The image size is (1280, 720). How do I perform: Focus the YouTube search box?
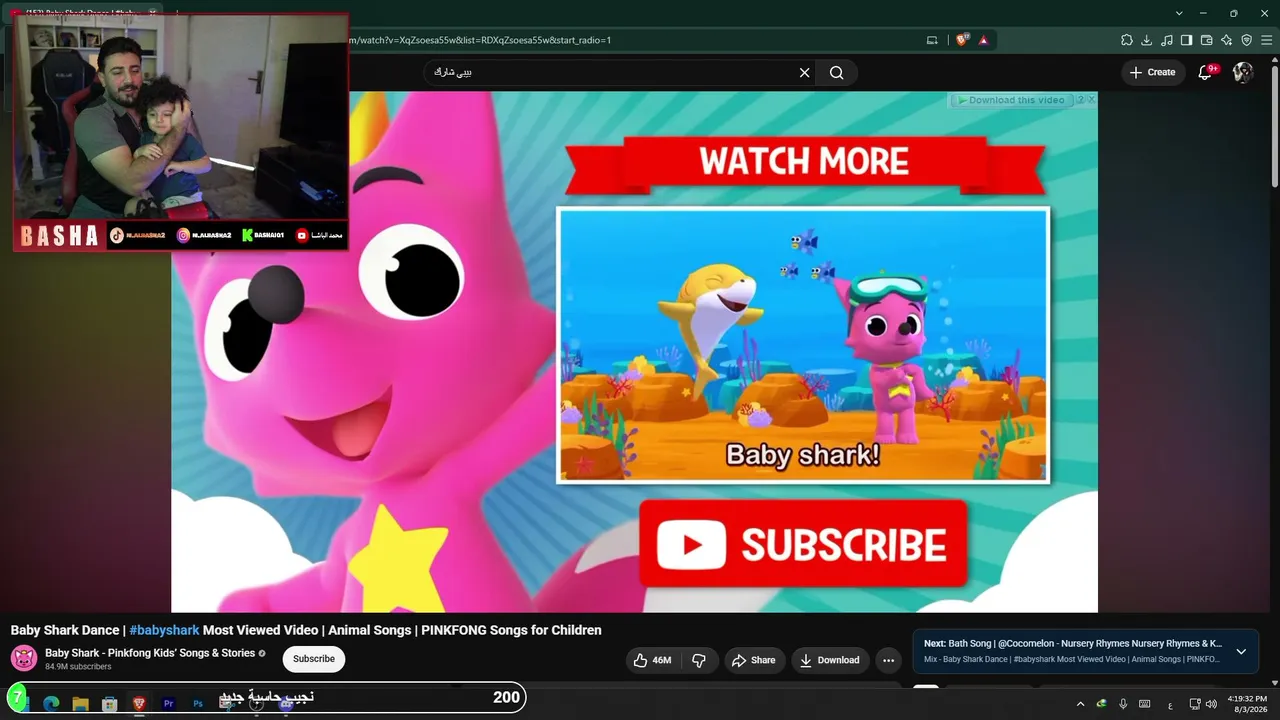pos(610,72)
